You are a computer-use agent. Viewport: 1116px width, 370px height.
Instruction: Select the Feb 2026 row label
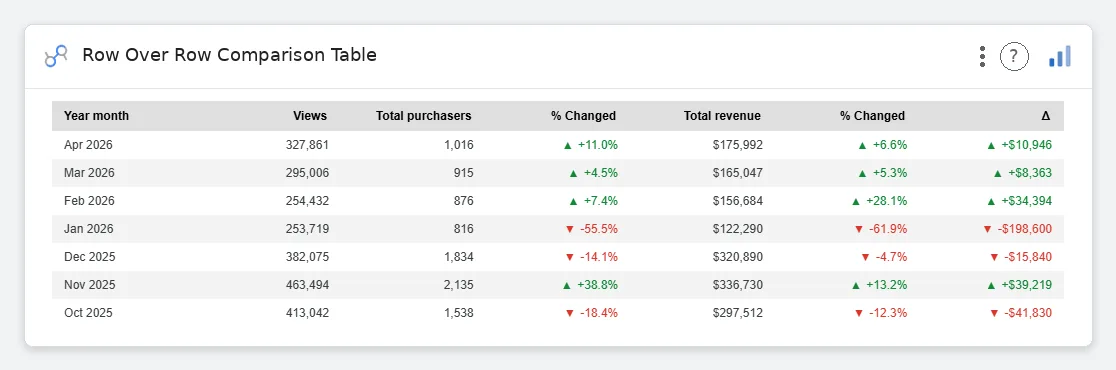pyautogui.click(x=89, y=201)
